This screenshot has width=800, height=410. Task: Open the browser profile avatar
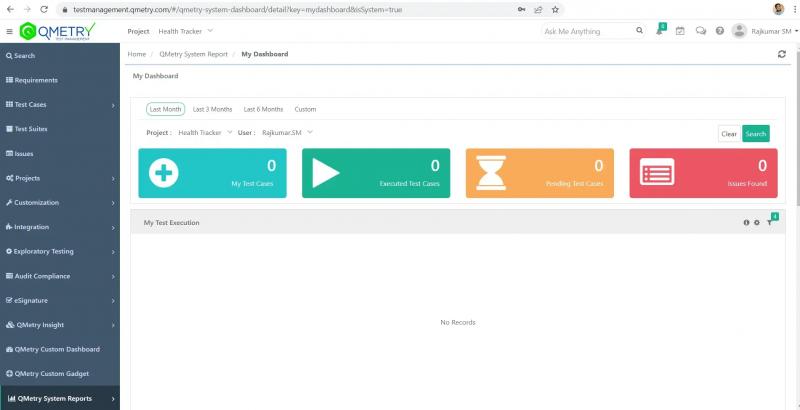click(x=779, y=9)
